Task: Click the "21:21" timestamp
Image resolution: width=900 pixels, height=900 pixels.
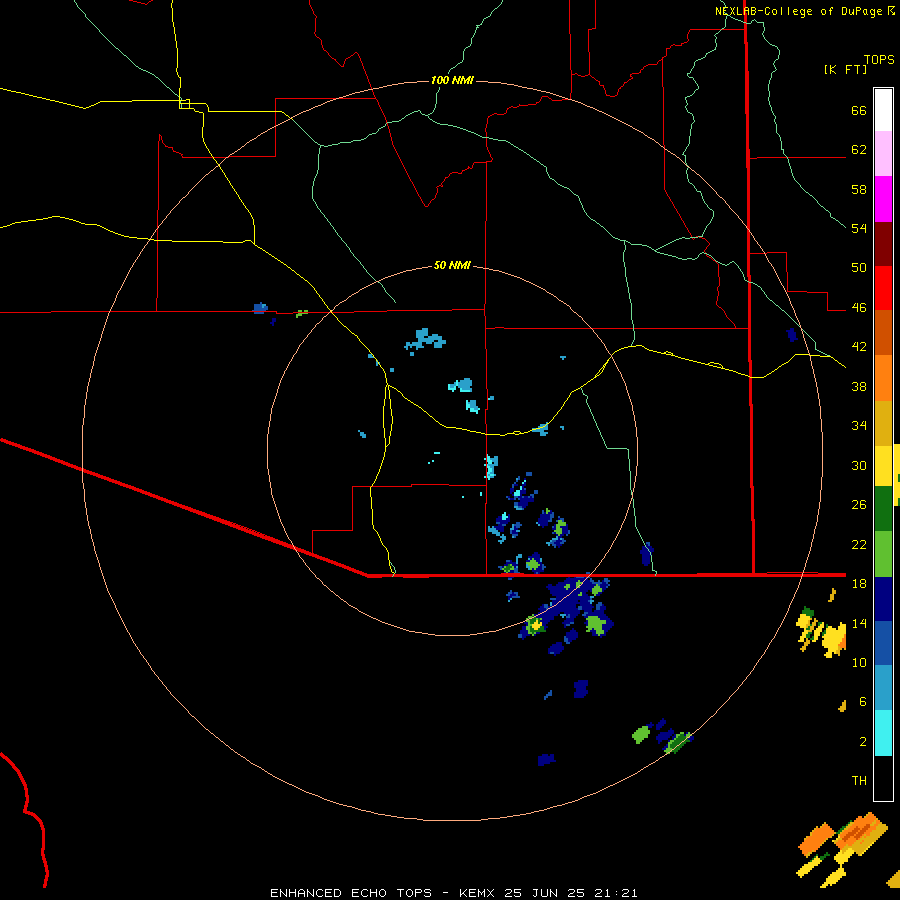Action: pos(615,893)
